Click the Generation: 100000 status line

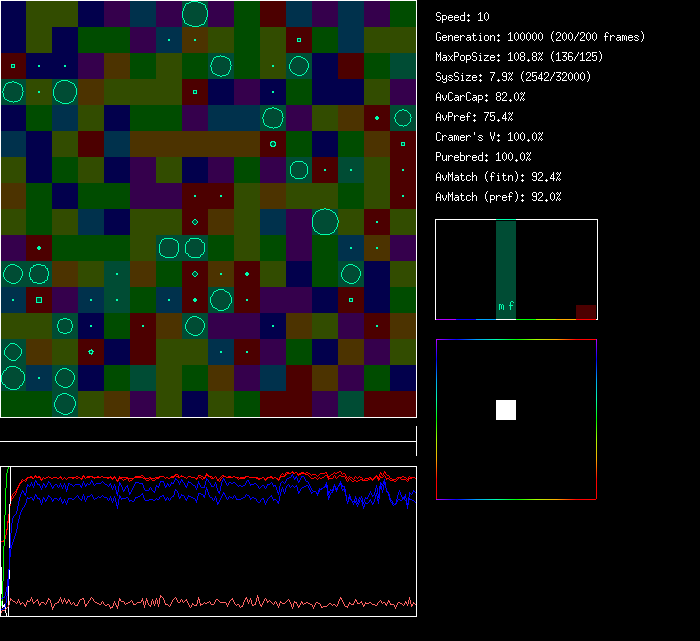pyautogui.click(x=540, y=37)
